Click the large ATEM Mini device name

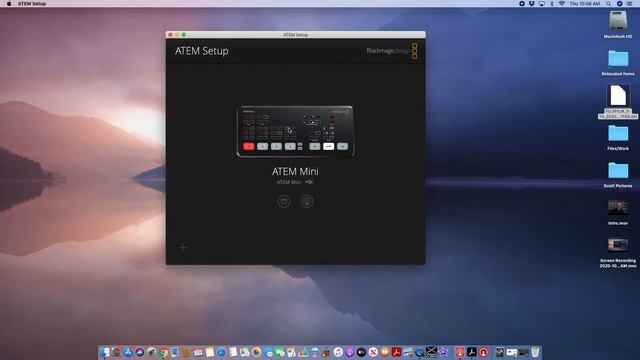pos(295,171)
